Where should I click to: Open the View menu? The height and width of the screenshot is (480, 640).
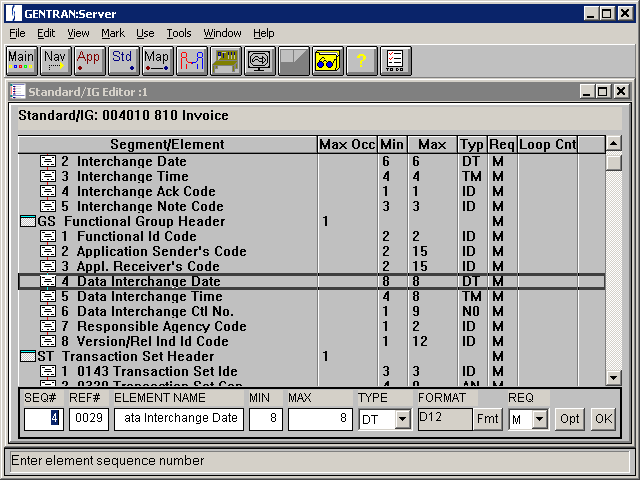tap(78, 33)
